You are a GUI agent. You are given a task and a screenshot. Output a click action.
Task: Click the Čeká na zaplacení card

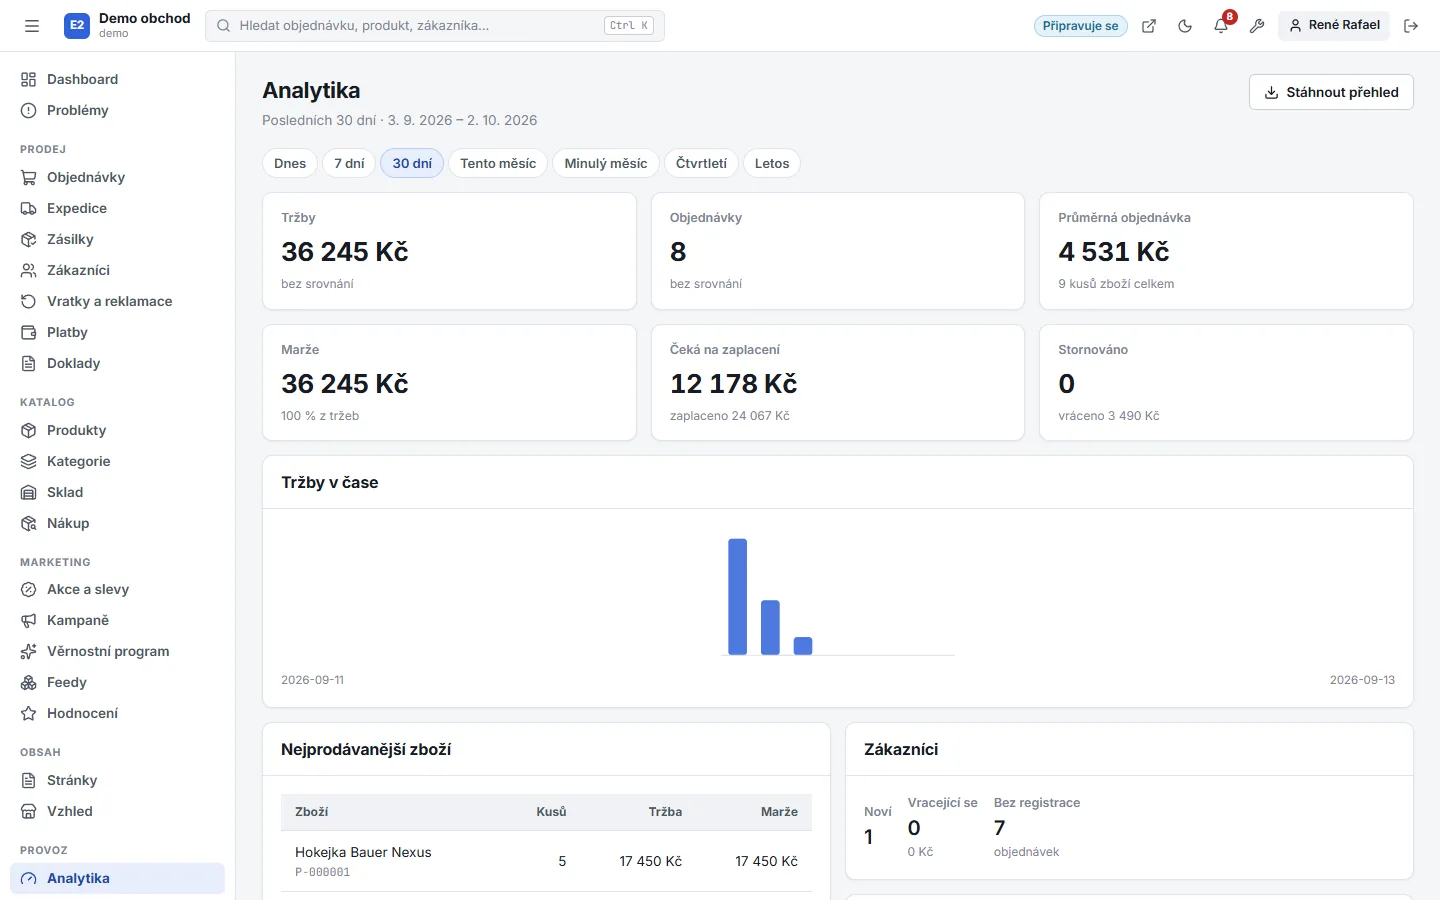pos(838,382)
